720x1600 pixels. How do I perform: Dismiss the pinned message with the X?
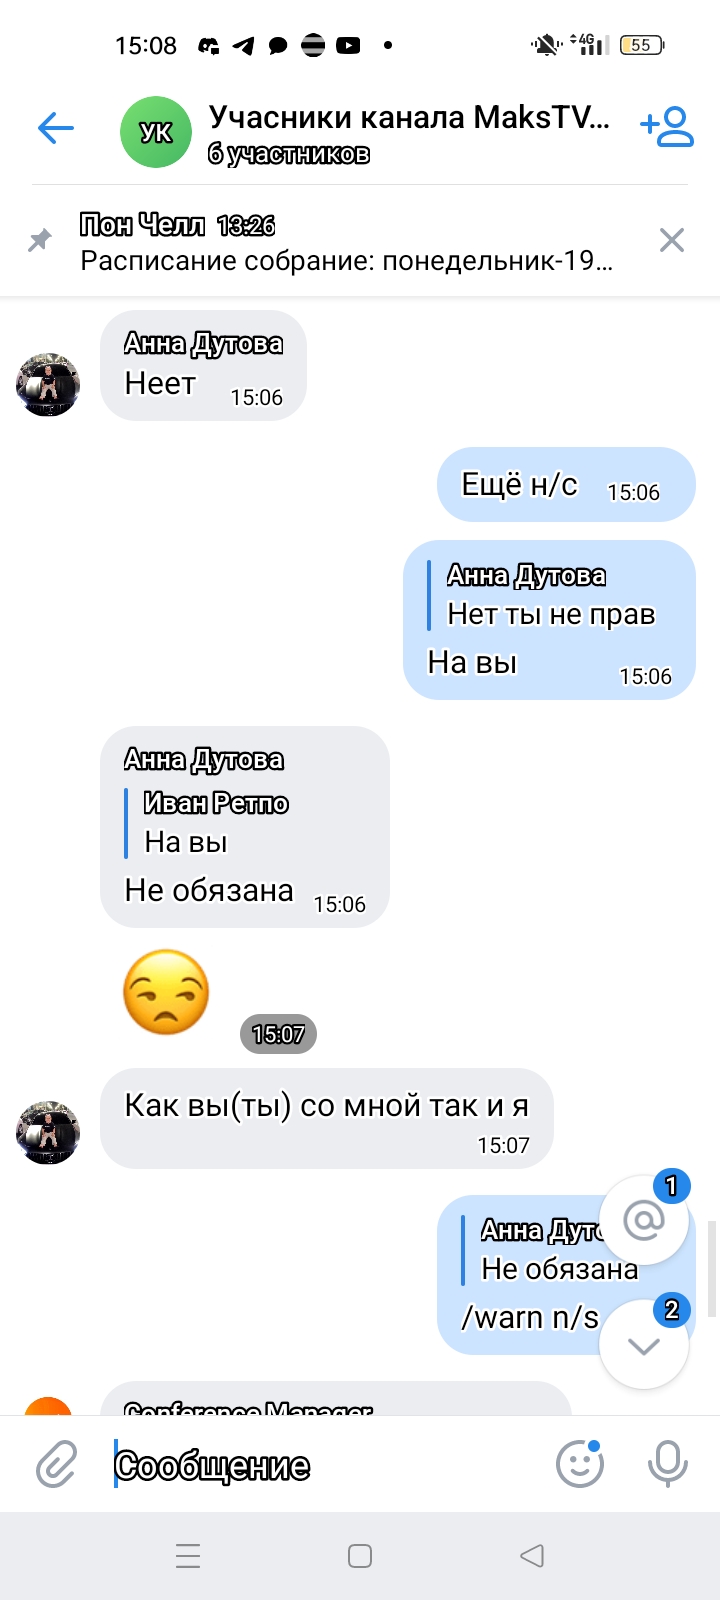[x=672, y=240]
